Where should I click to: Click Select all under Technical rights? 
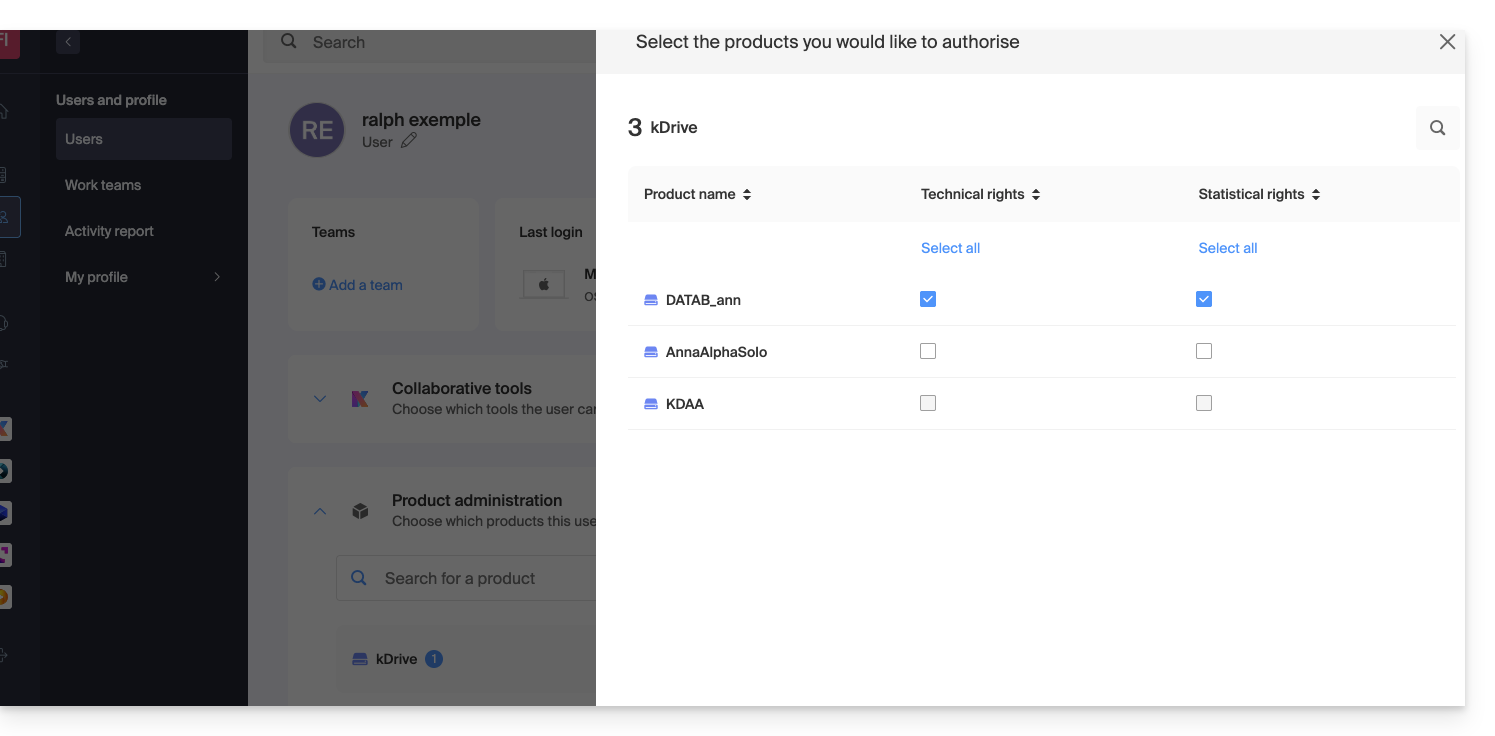[x=950, y=248]
